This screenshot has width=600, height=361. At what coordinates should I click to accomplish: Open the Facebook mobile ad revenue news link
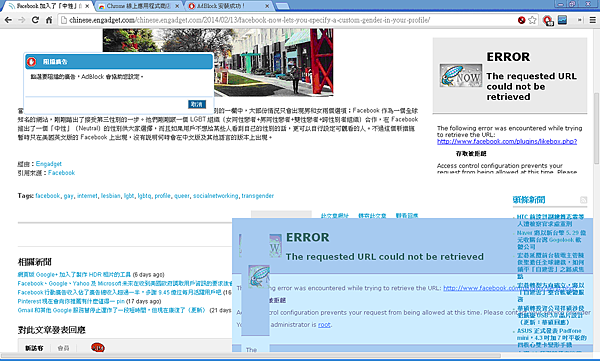pyautogui.click(x=119, y=292)
